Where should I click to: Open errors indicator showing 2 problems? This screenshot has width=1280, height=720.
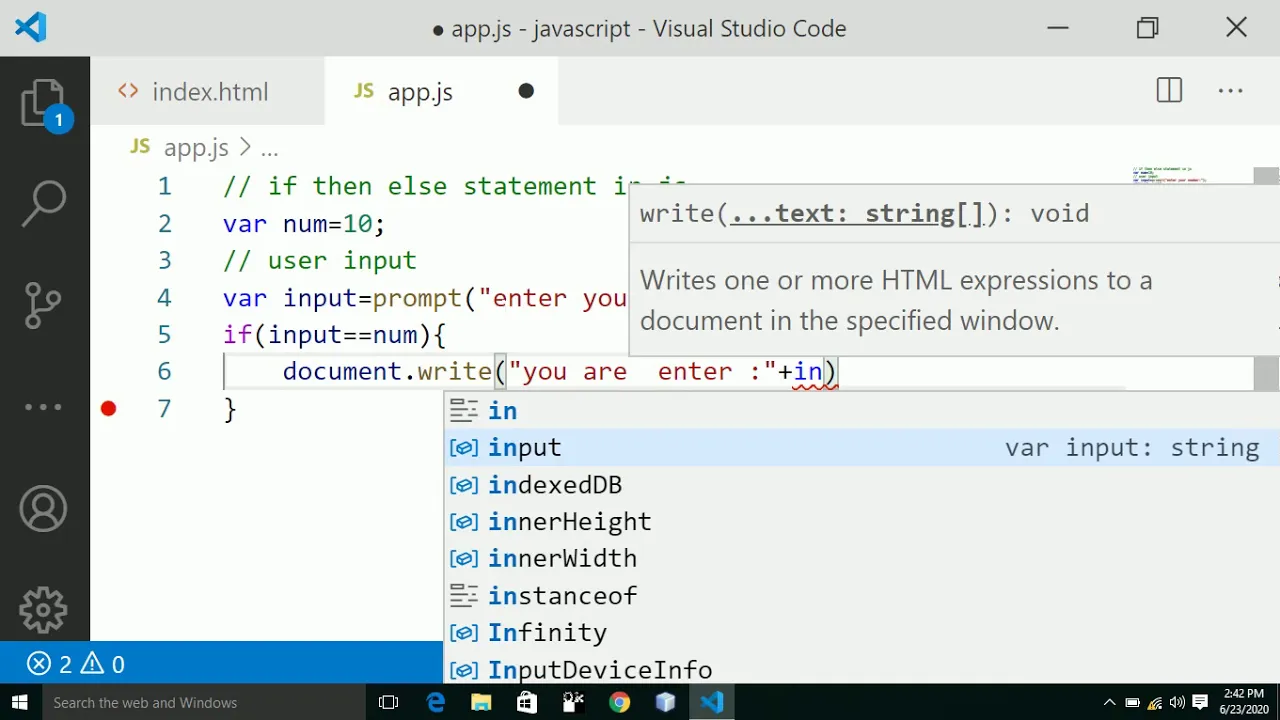click(x=50, y=664)
